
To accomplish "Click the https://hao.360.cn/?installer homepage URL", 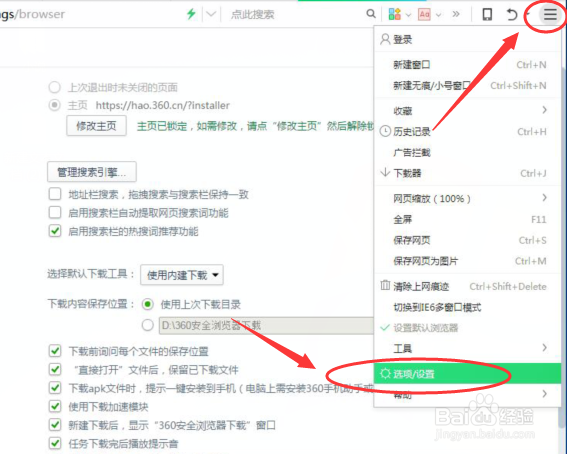I will click(x=163, y=105).
